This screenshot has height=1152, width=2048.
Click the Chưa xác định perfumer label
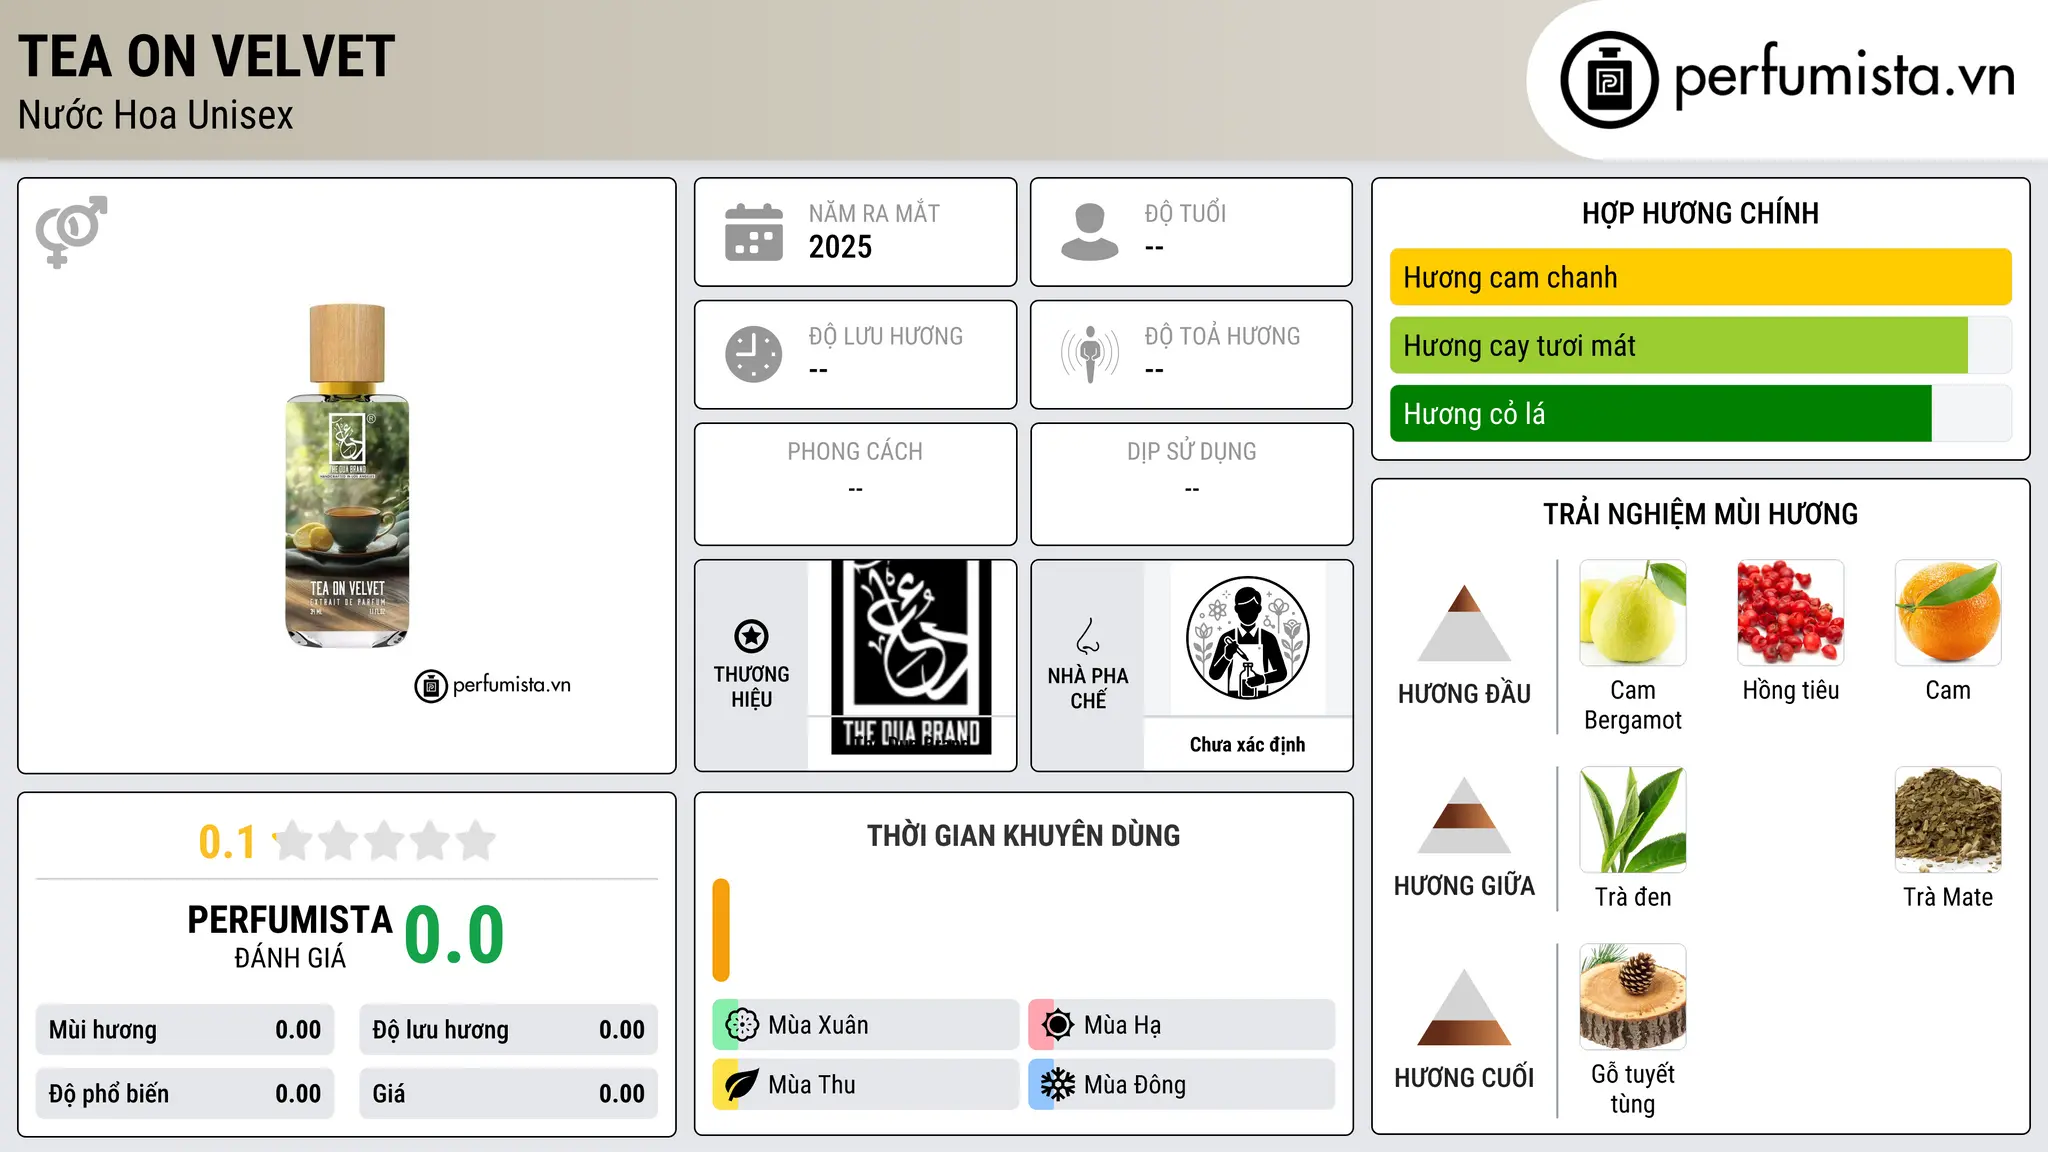point(1247,744)
